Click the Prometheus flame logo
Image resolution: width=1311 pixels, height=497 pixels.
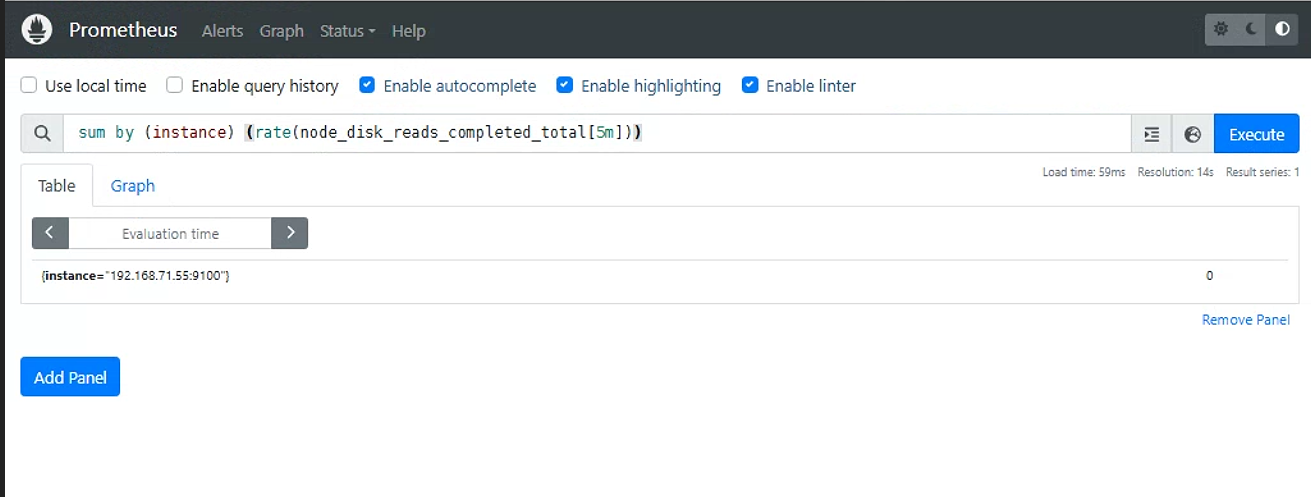point(37,30)
